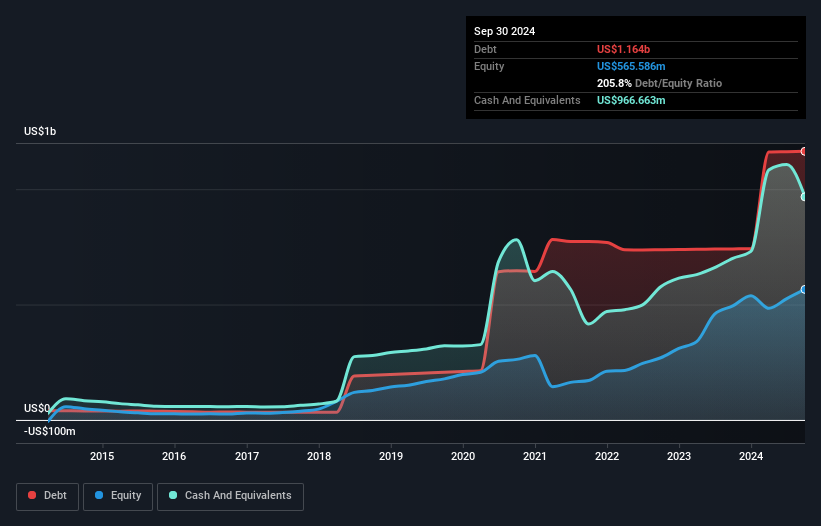
Task: Toggle the Debt series legend button
Action: point(48,496)
